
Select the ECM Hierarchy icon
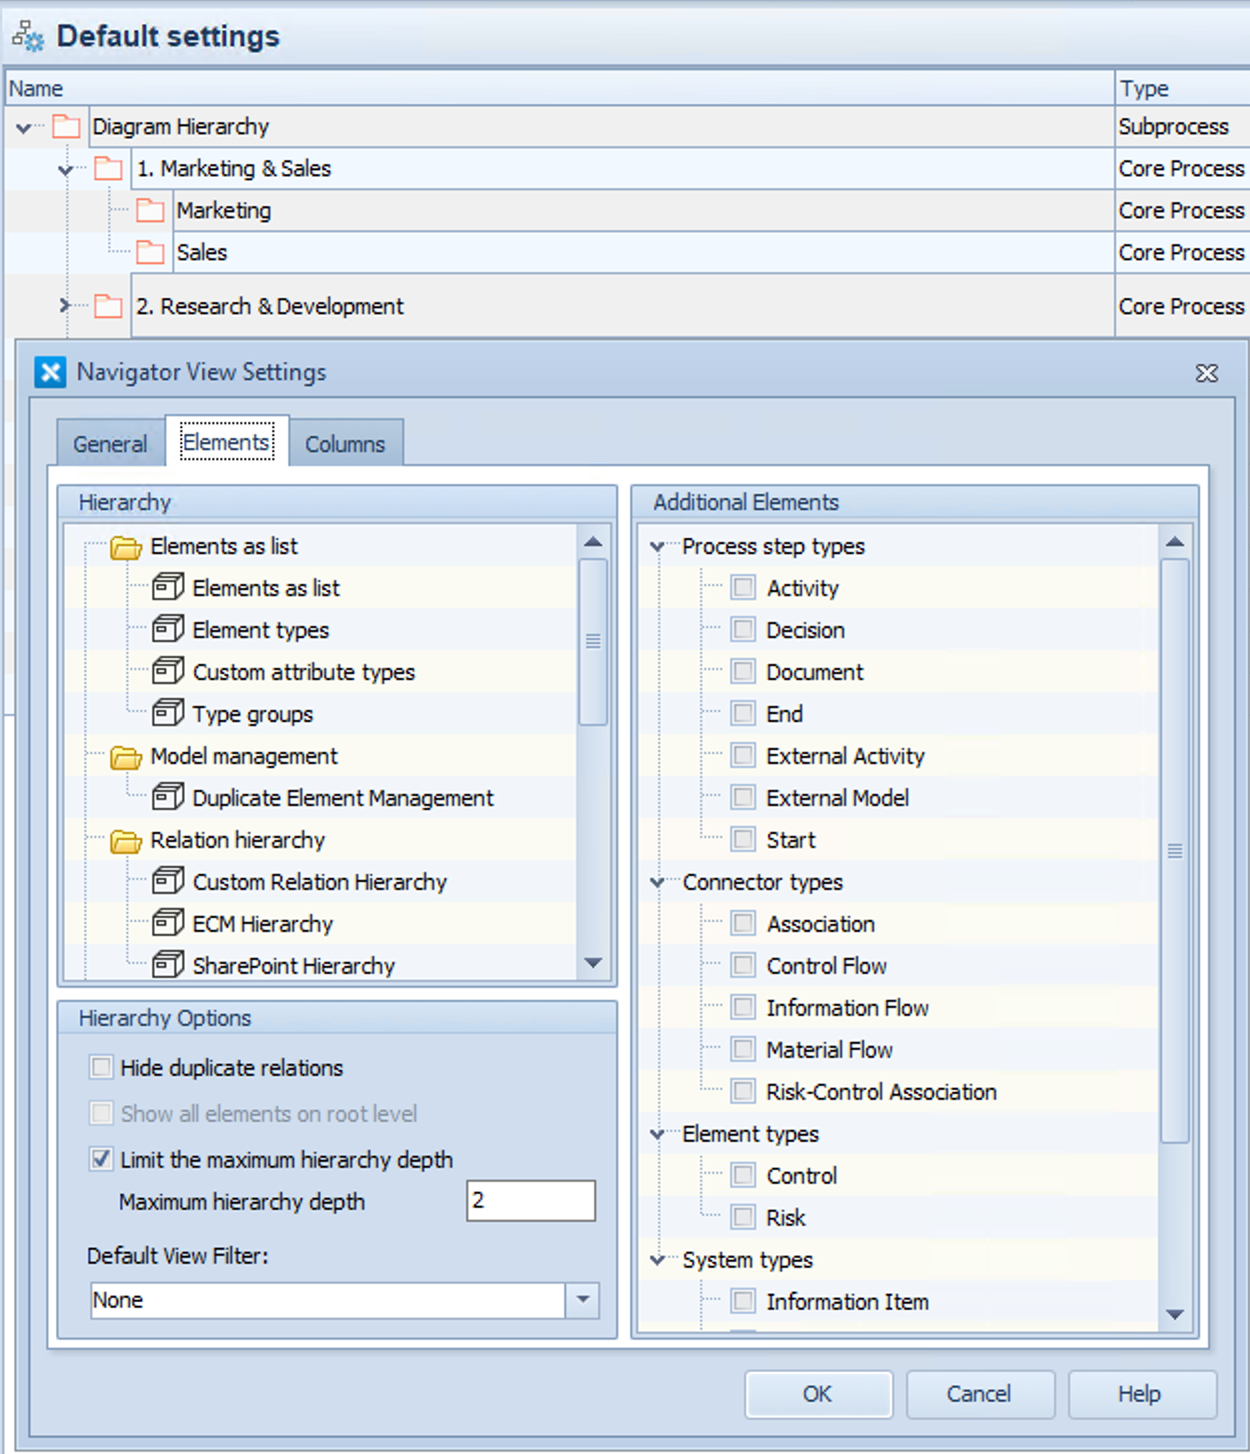(168, 923)
